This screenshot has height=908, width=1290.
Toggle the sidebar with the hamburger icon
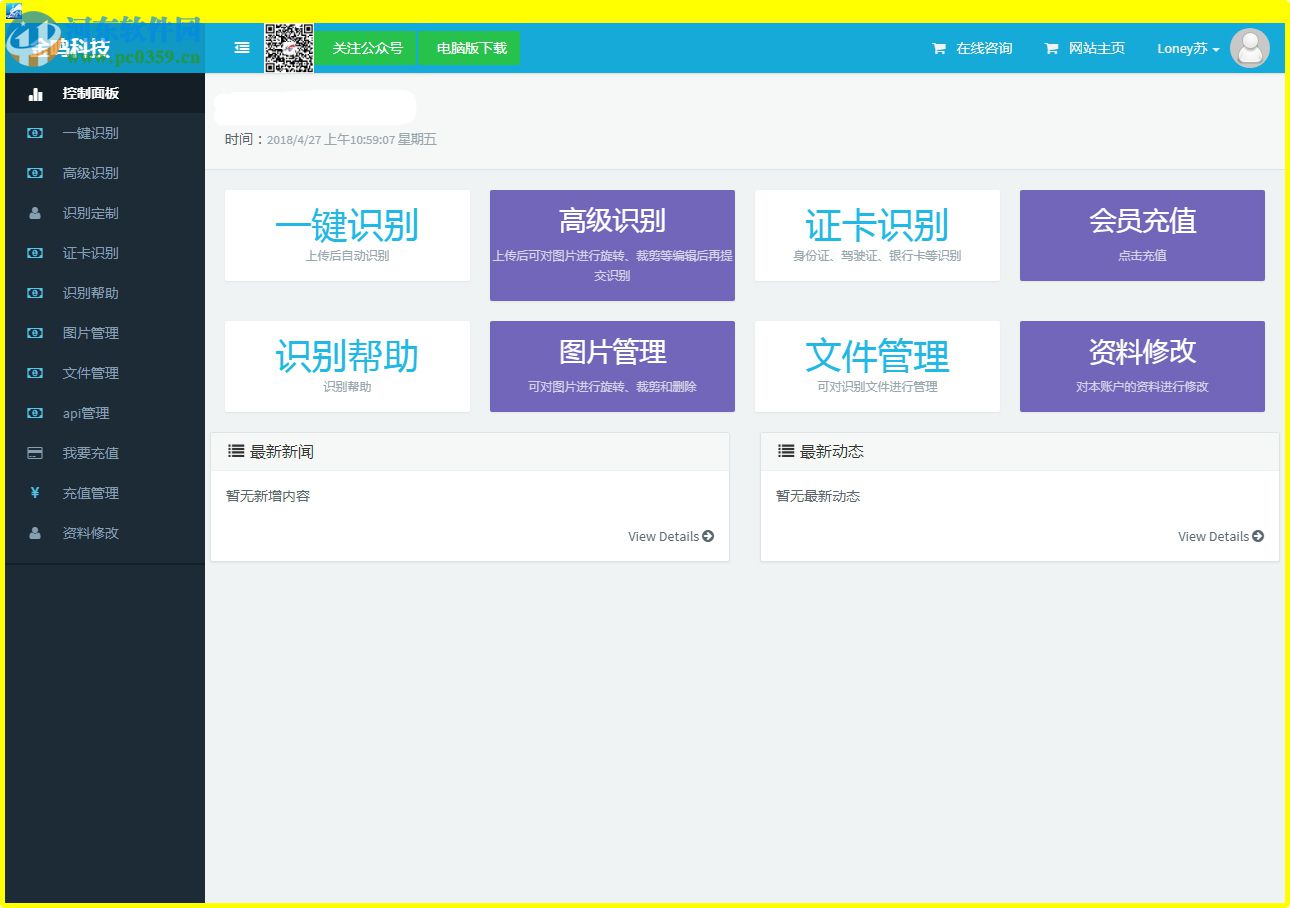[x=239, y=47]
